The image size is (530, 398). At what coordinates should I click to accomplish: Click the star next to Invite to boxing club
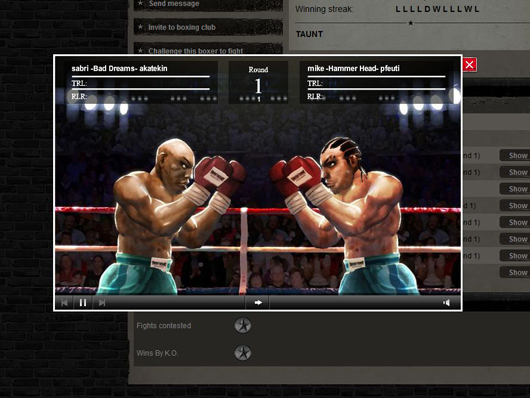(x=140, y=27)
